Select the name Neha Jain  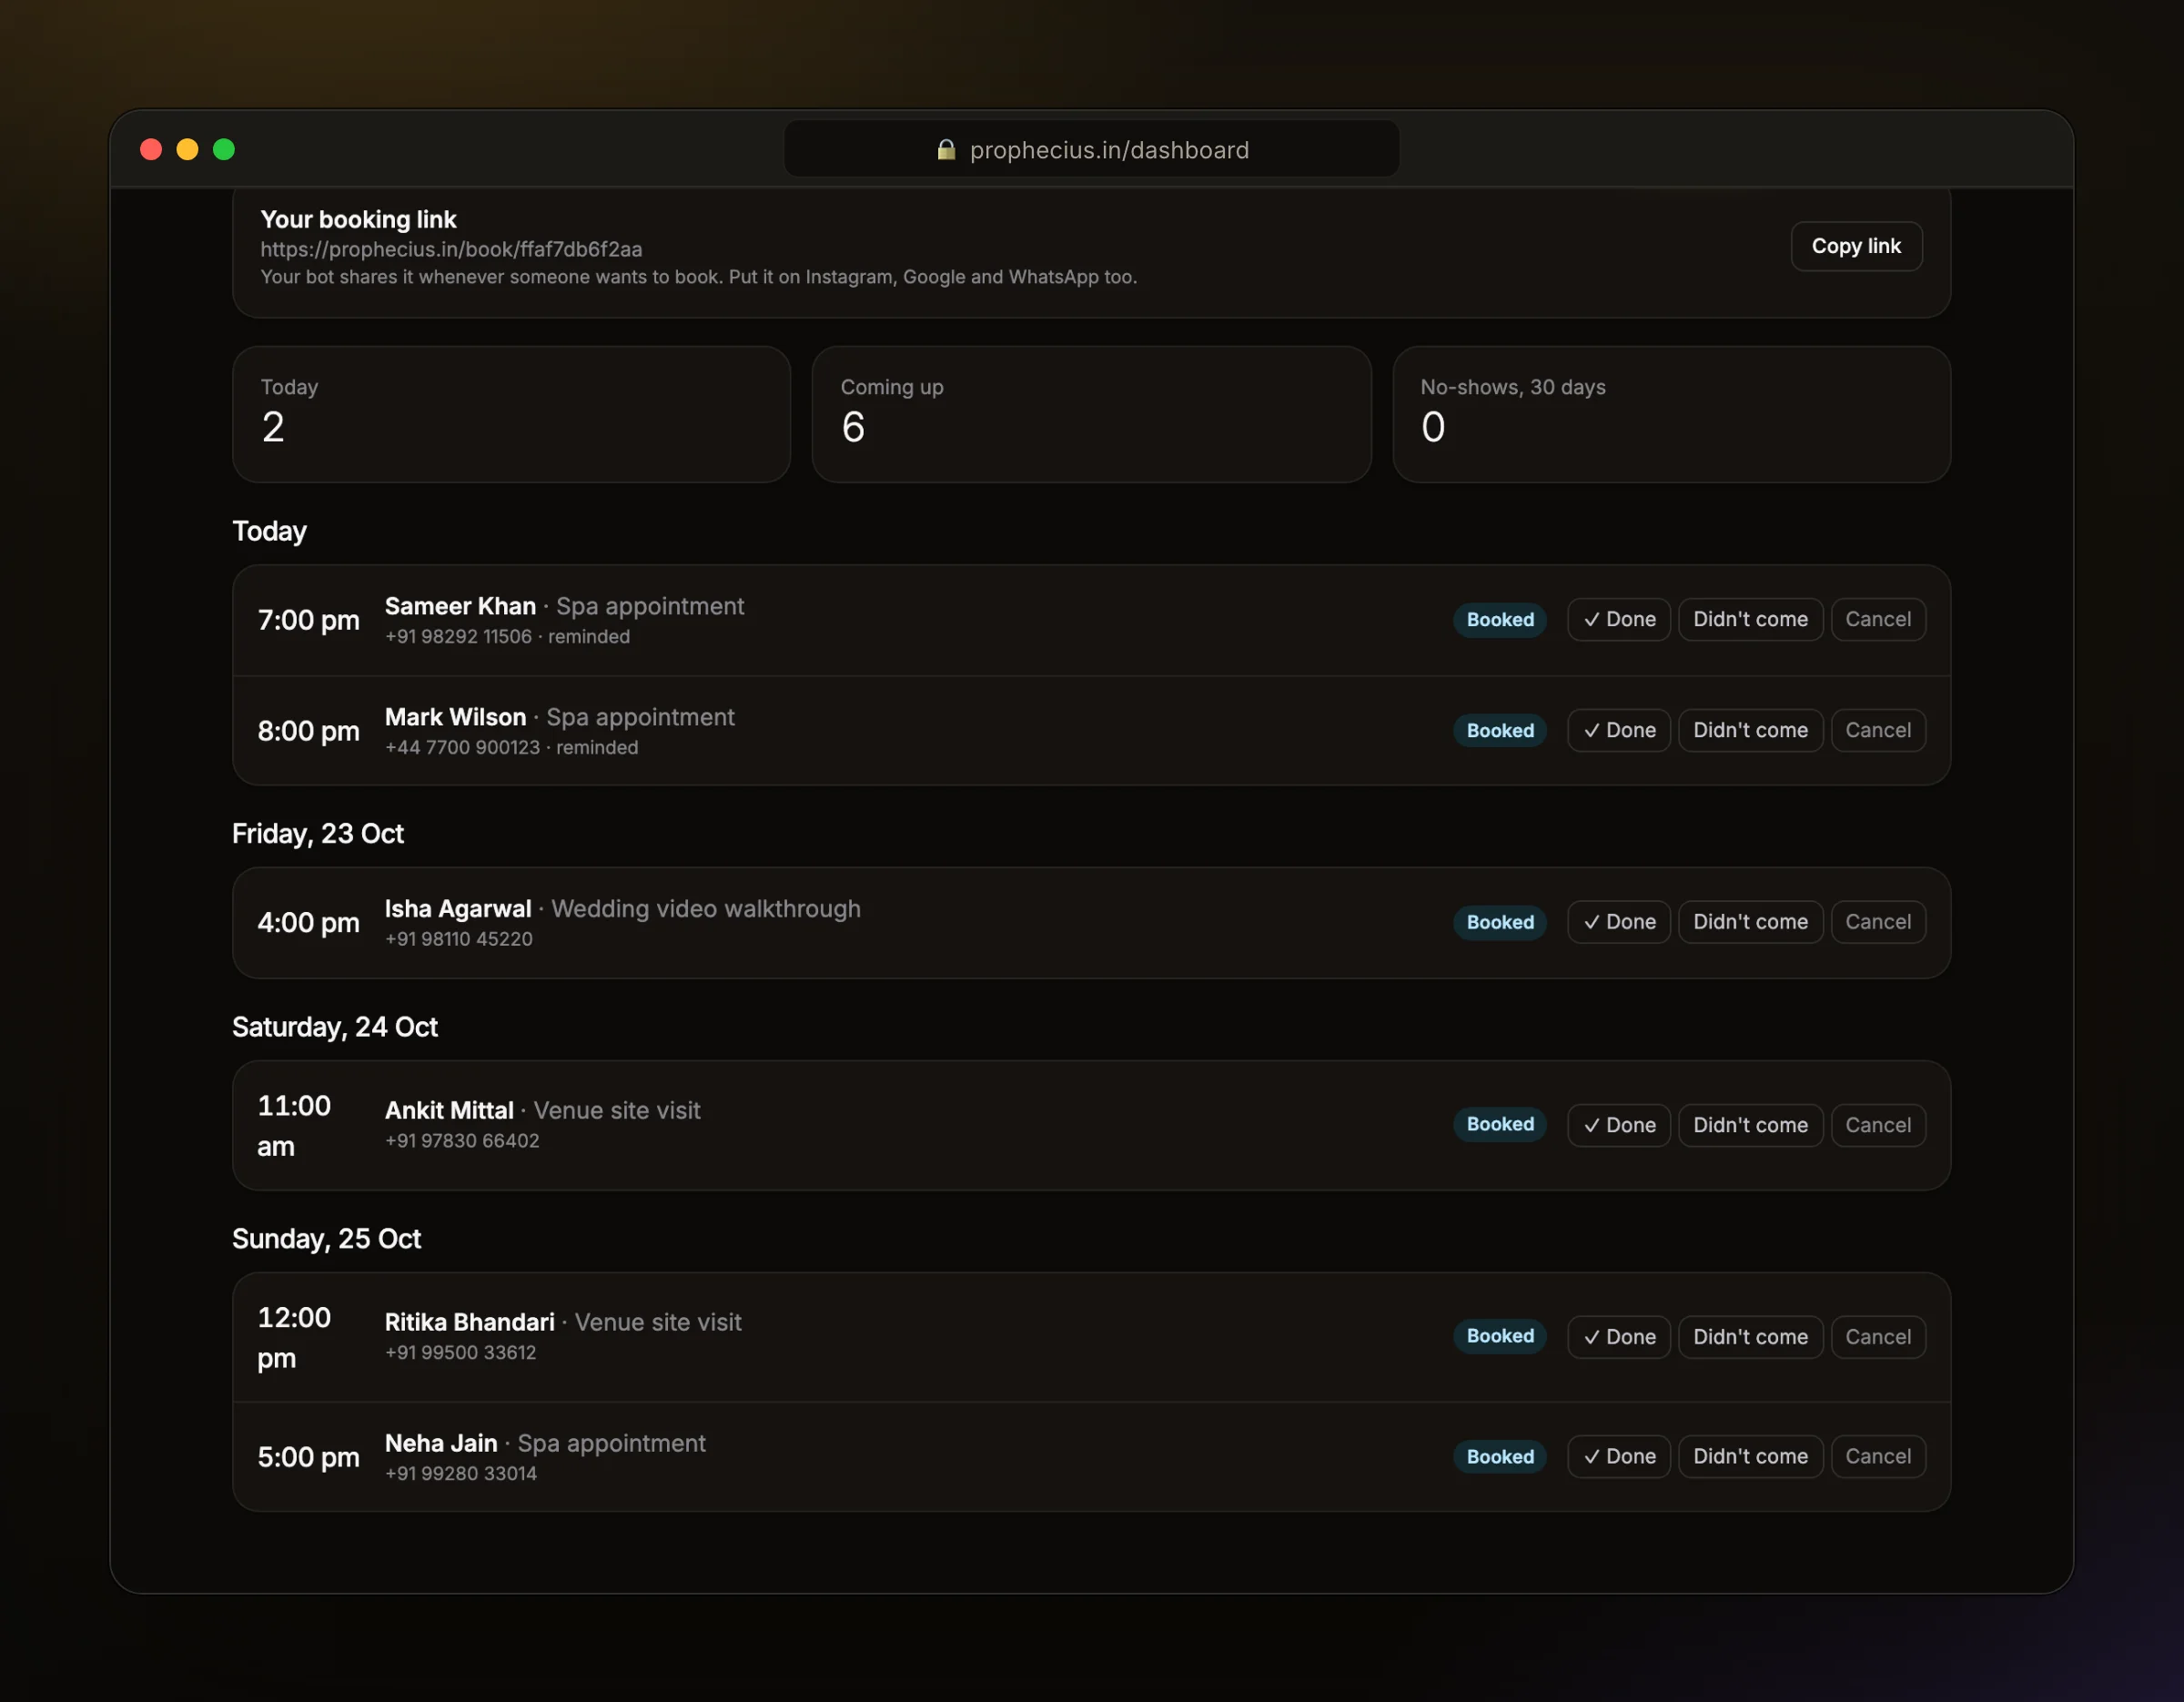point(441,1443)
